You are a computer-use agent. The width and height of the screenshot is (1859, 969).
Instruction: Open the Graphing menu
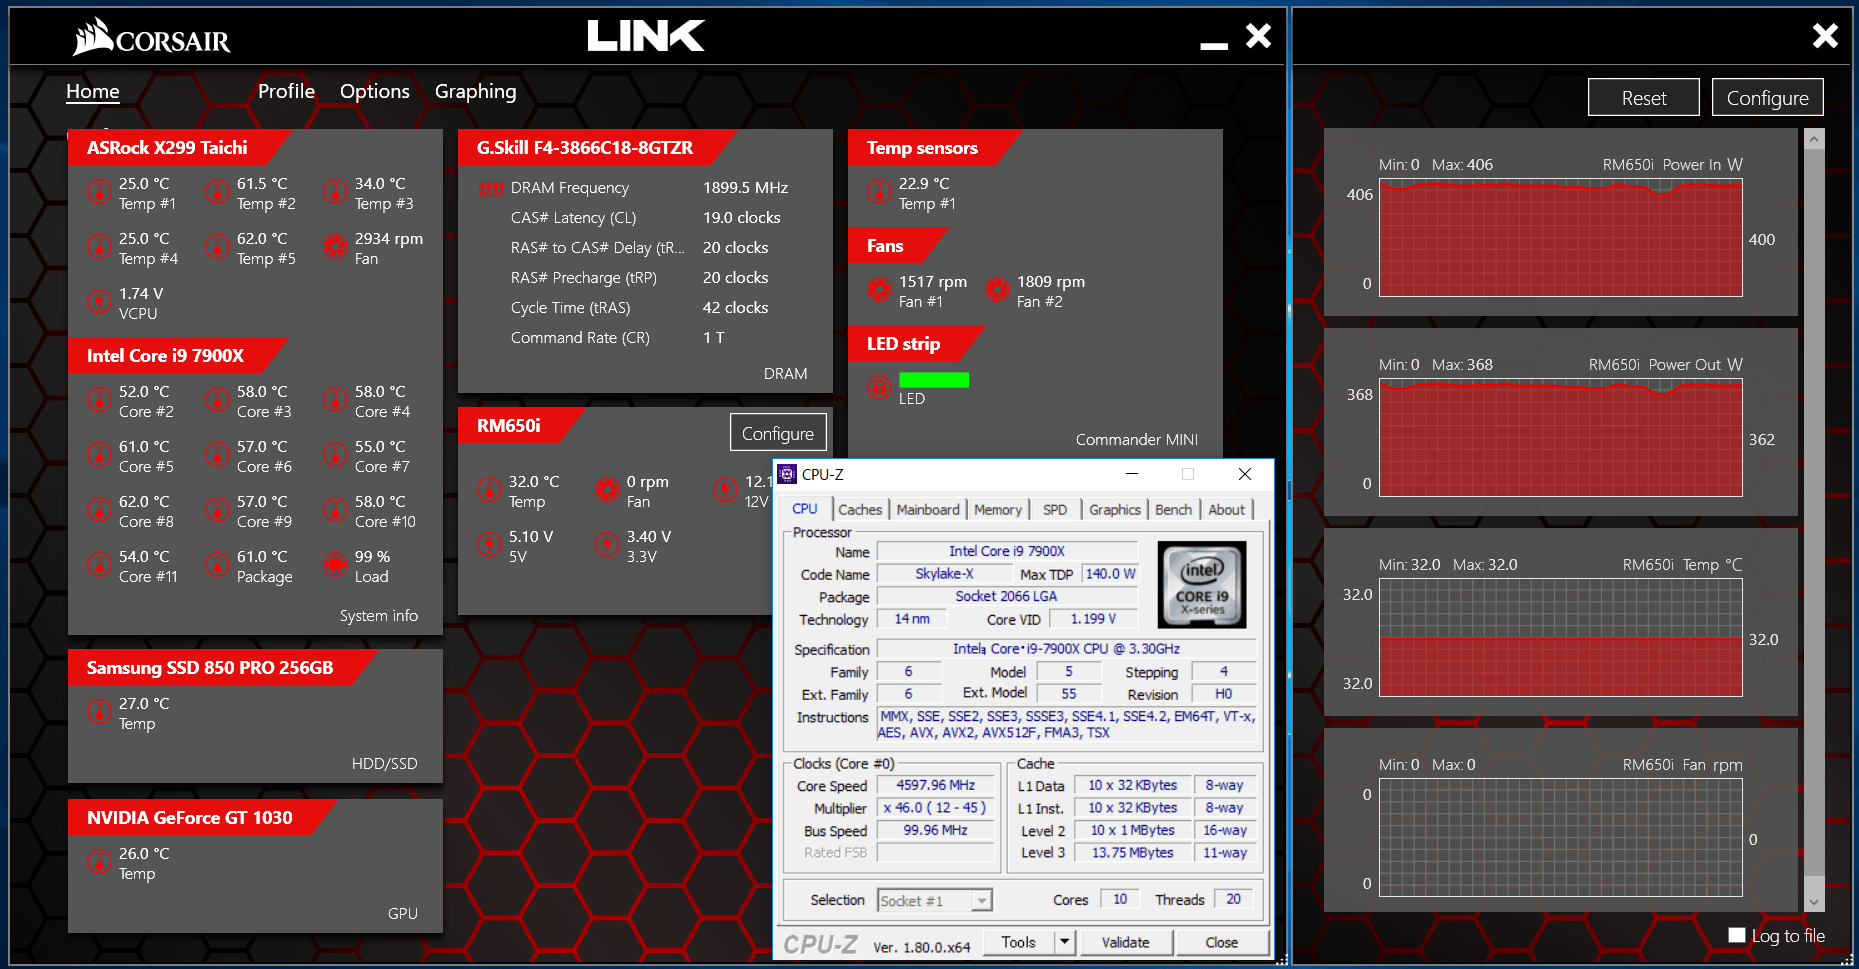pos(476,91)
